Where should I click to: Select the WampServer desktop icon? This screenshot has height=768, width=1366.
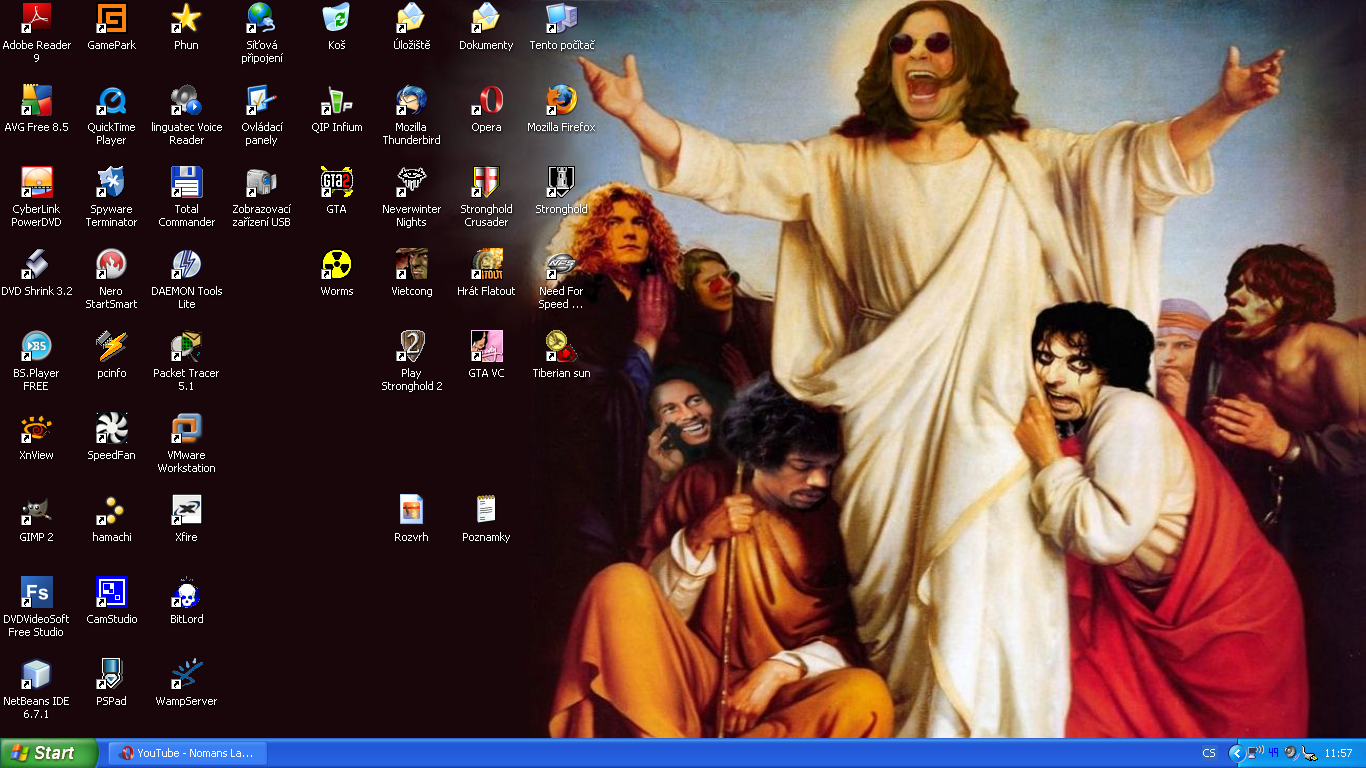[x=186, y=675]
